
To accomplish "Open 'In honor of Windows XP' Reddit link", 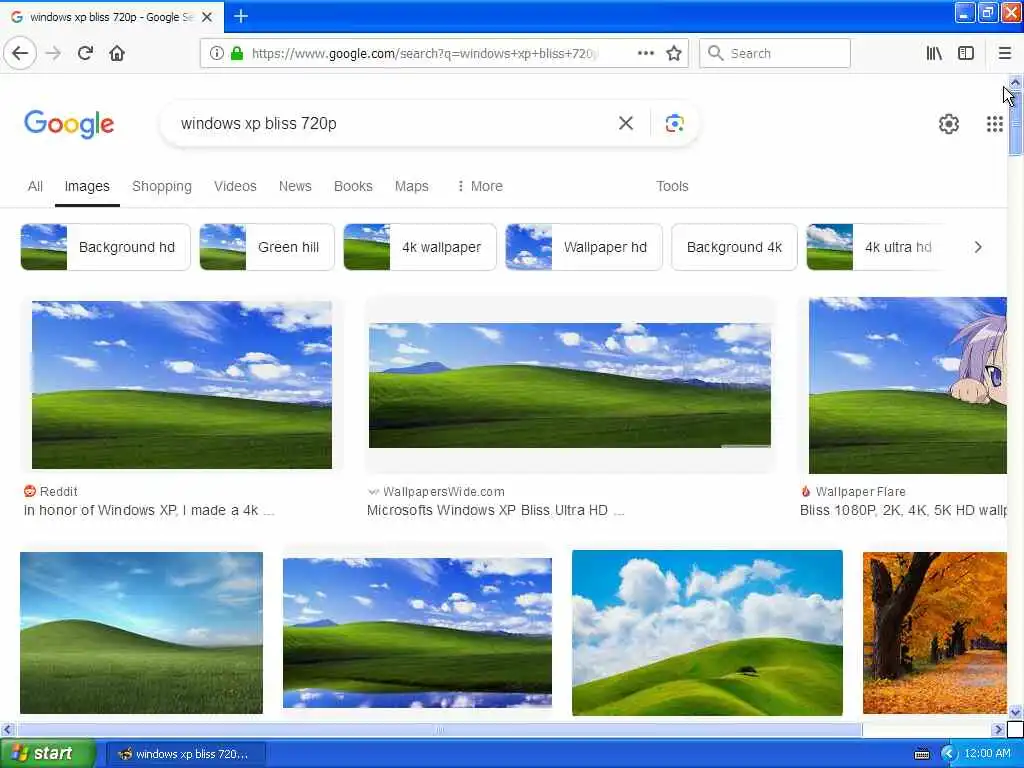I will tap(149, 510).
